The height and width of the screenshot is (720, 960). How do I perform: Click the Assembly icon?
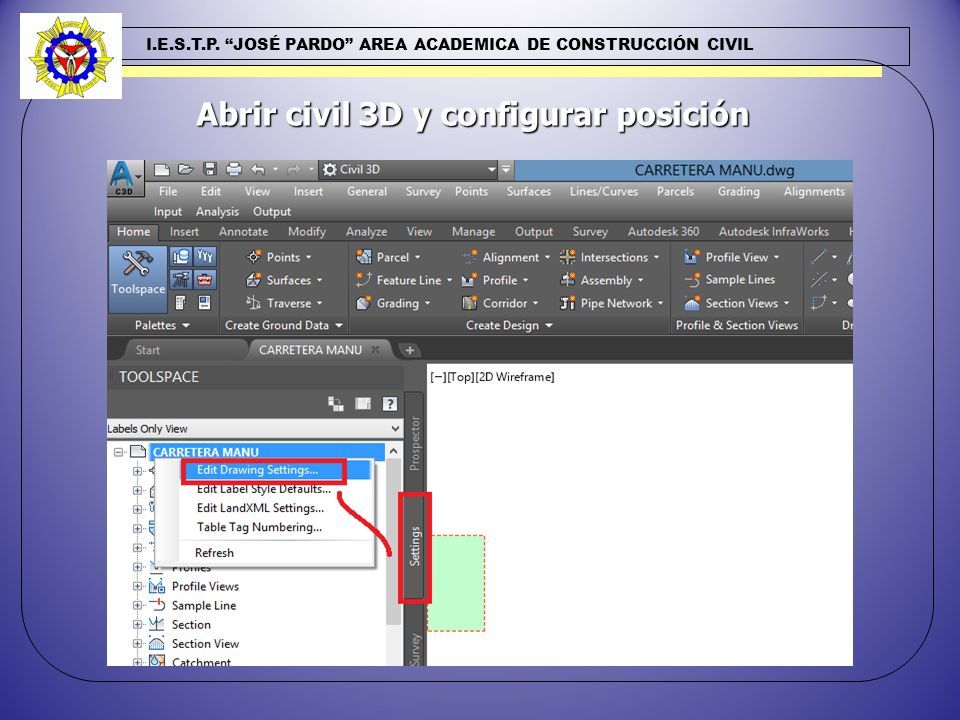click(568, 280)
